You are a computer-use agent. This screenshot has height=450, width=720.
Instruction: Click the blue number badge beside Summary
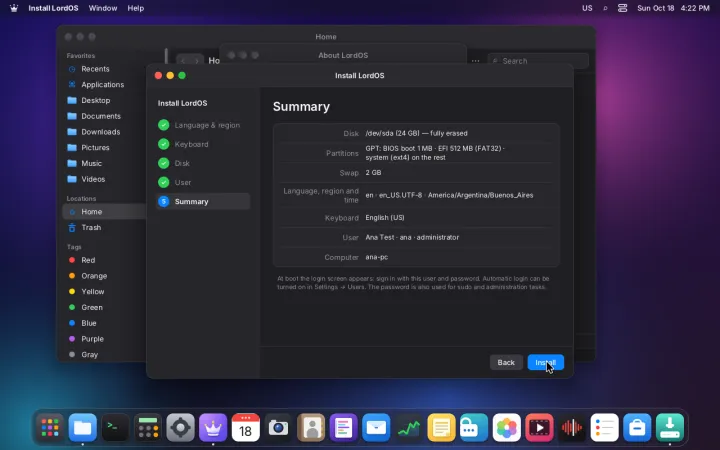point(163,201)
